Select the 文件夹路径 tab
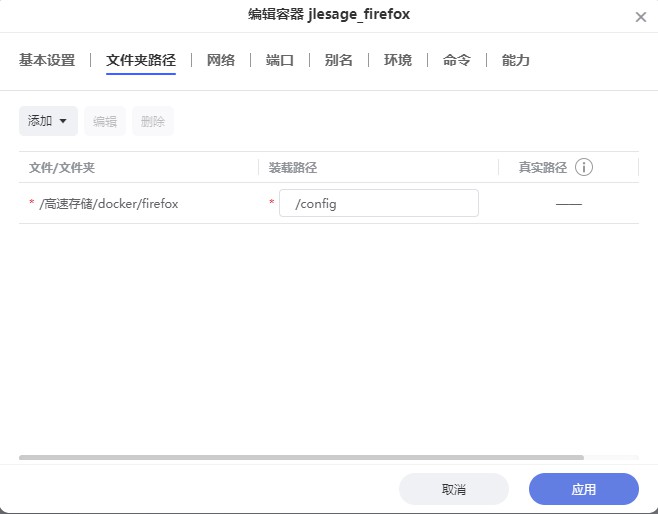 (141, 60)
